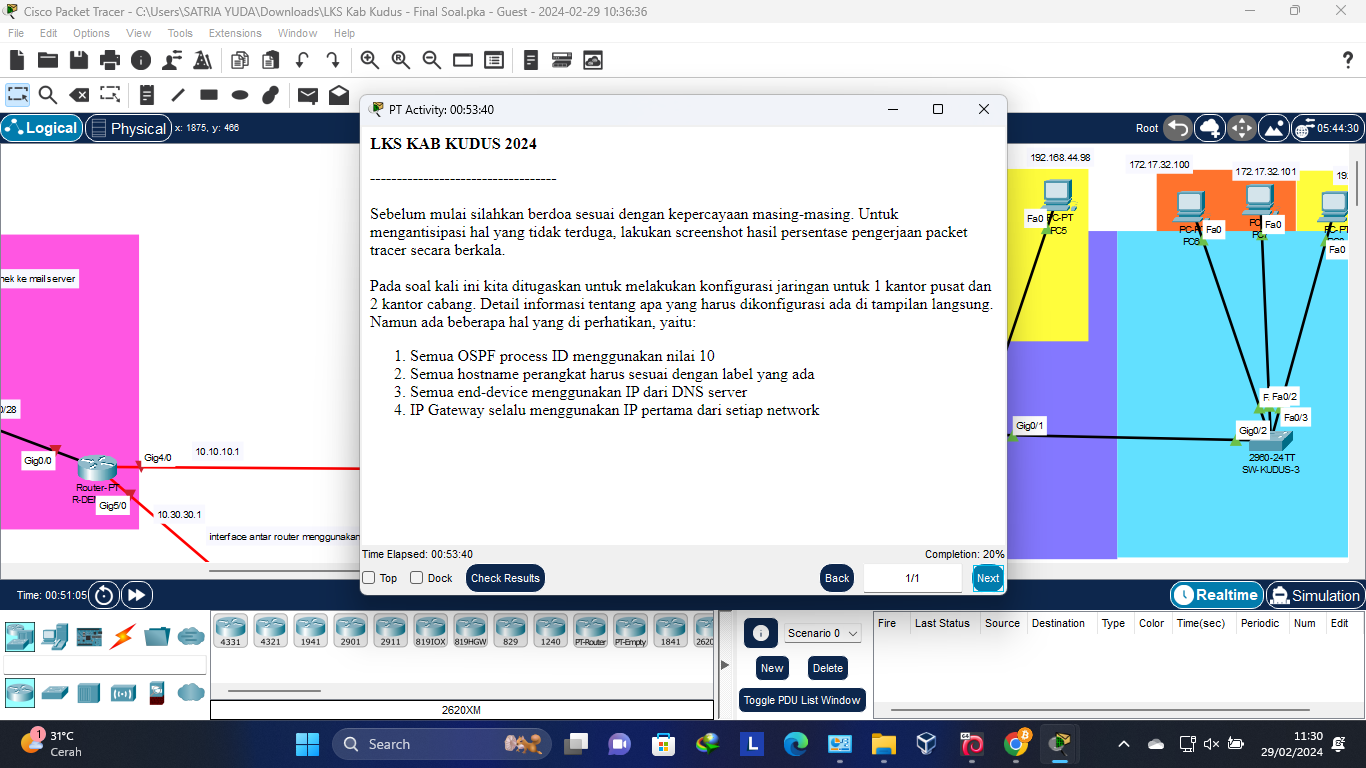Click the Delete scenario button
Screen dimensions: 1366x768
point(828,668)
